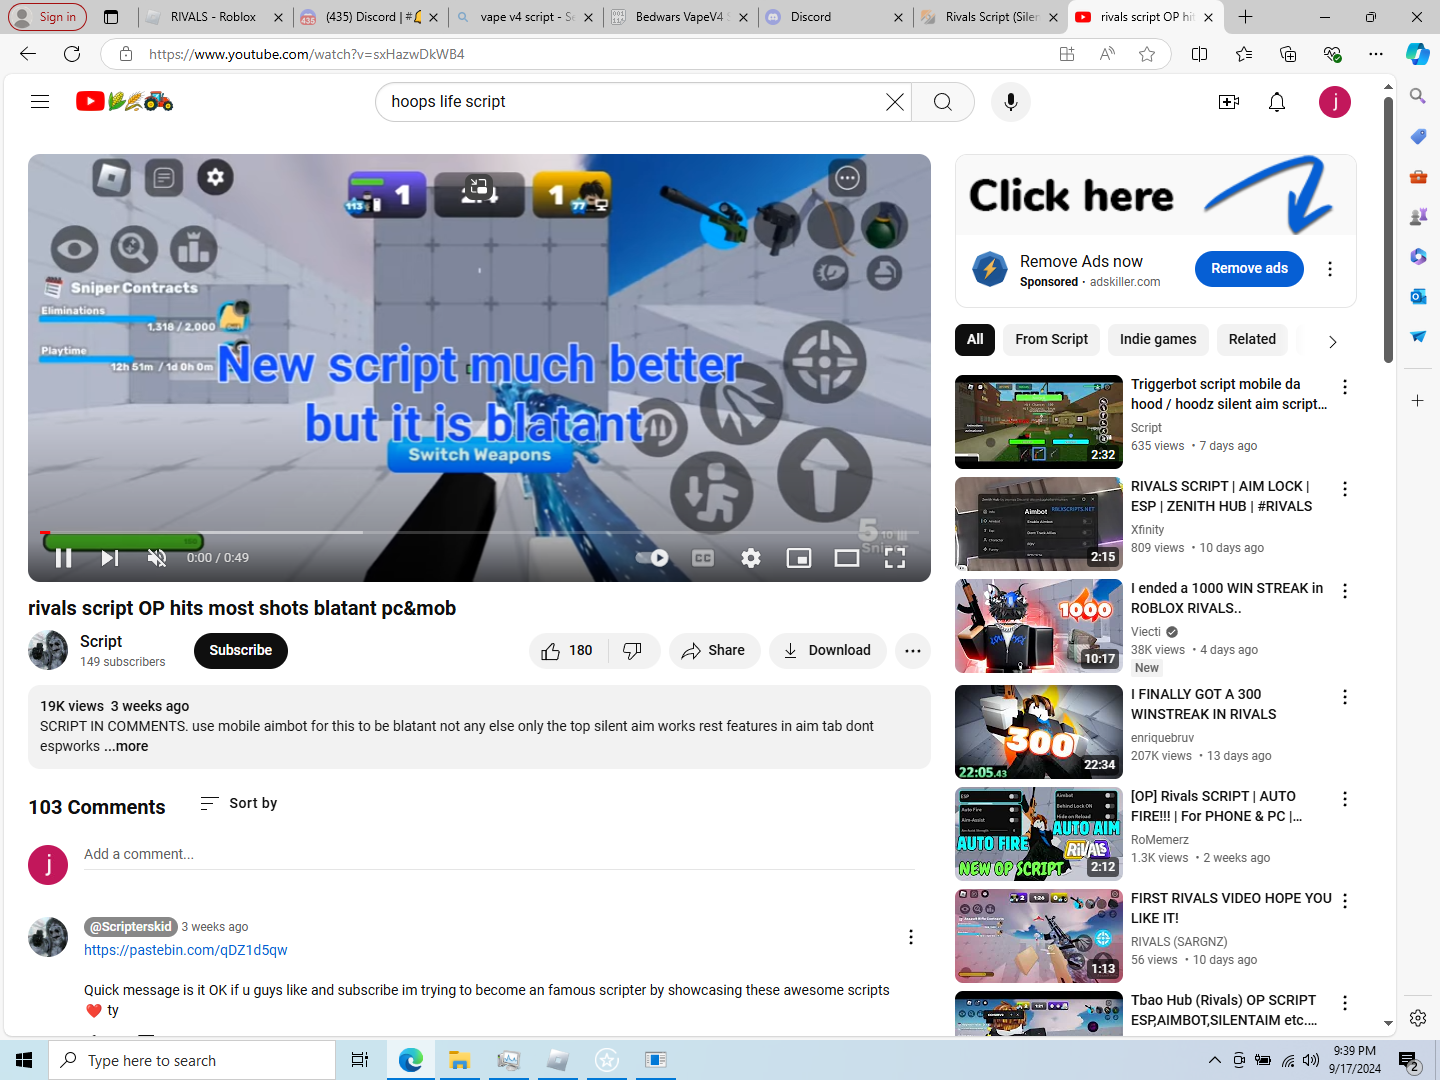Open the Outlook sidebar icon
The width and height of the screenshot is (1440, 1080).
pyautogui.click(x=1418, y=296)
